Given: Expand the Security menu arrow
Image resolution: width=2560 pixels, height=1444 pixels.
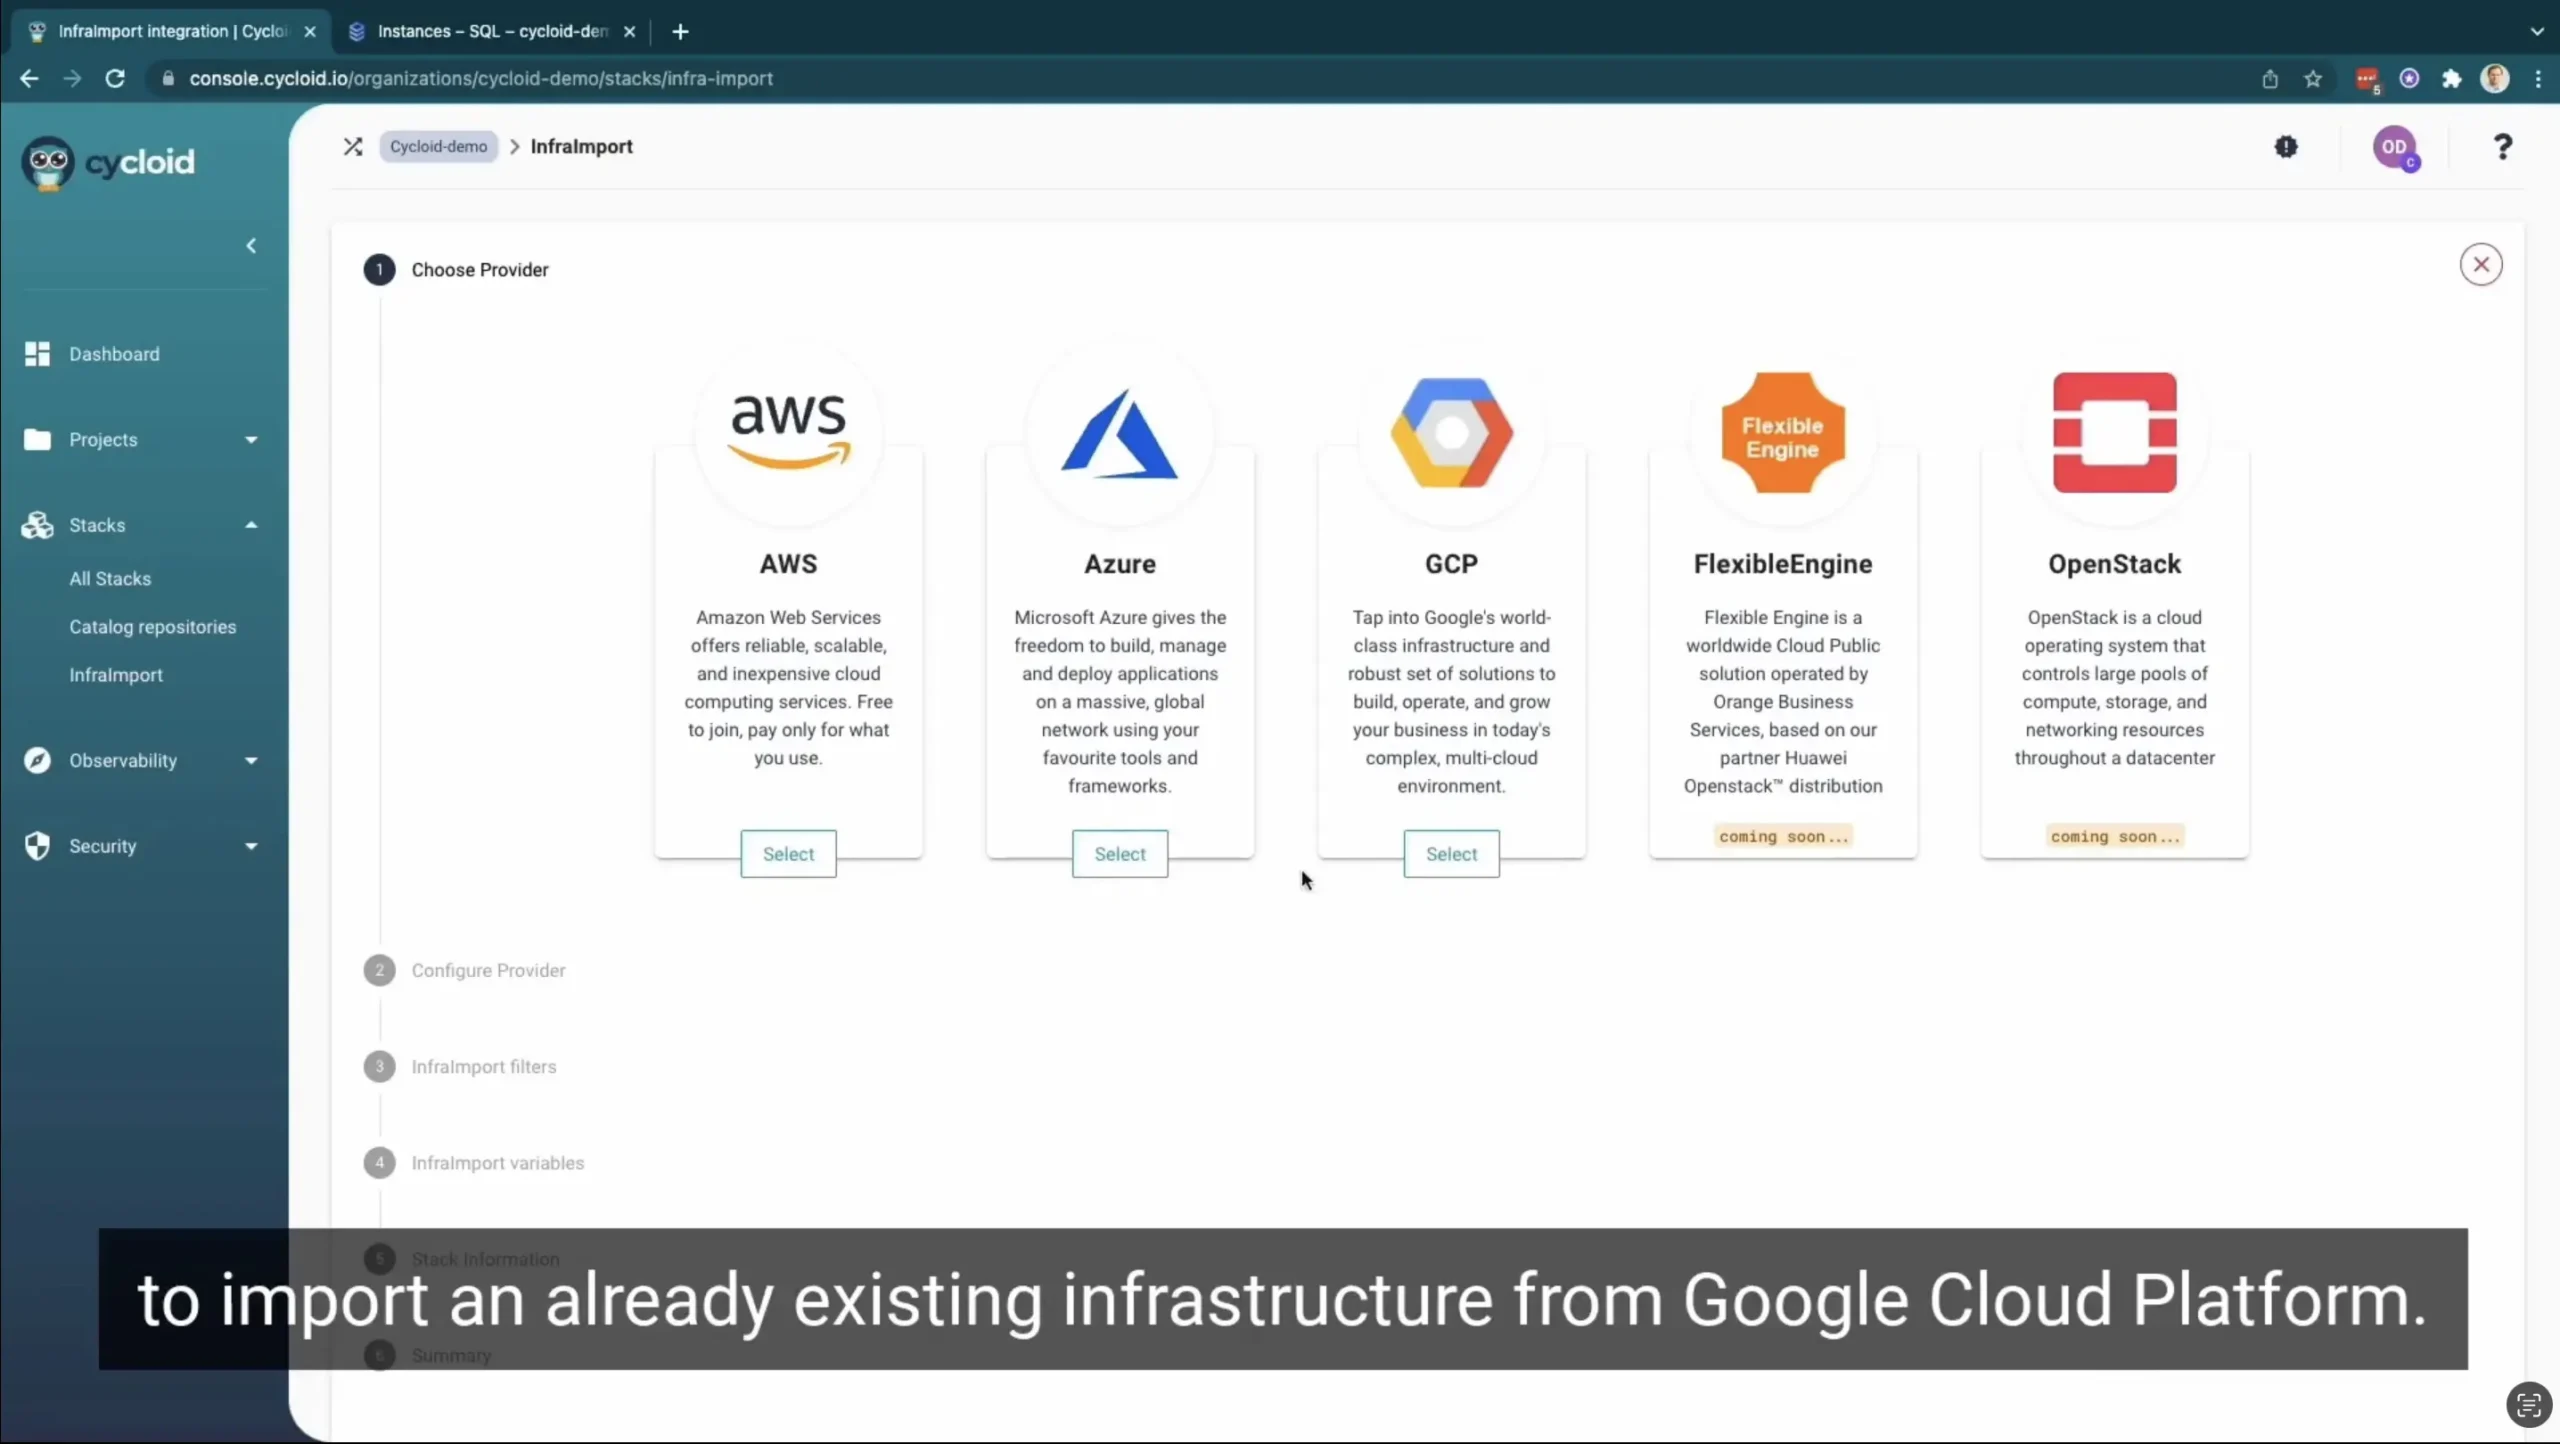Looking at the screenshot, I should 251,846.
